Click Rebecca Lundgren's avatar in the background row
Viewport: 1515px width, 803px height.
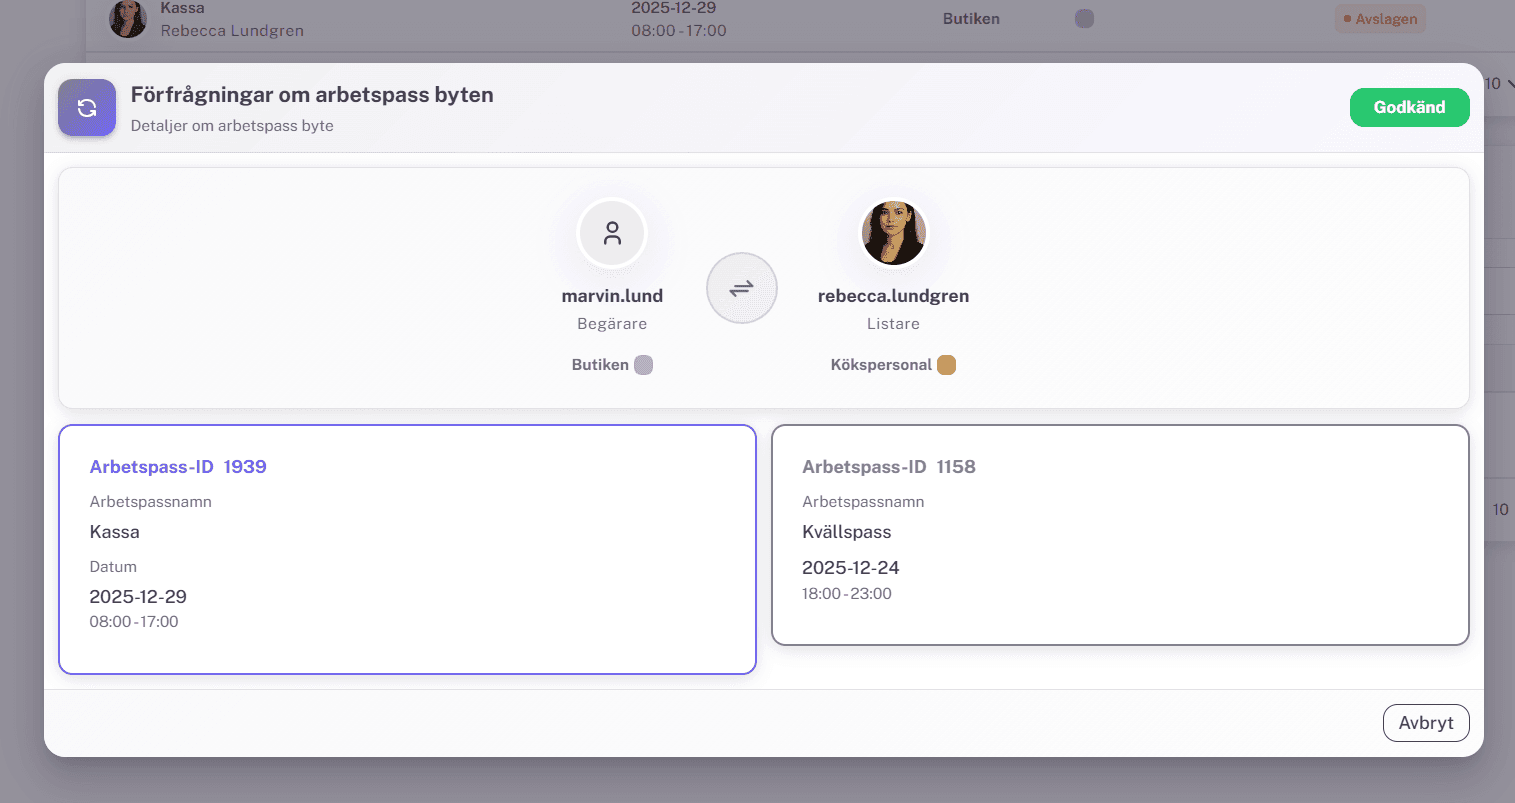128,19
